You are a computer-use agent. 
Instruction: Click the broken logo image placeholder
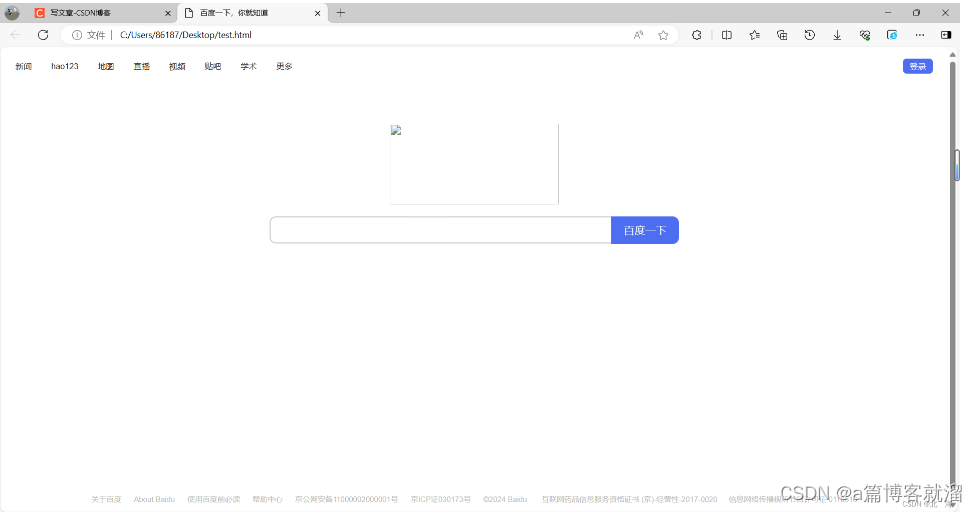click(x=474, y=164)
